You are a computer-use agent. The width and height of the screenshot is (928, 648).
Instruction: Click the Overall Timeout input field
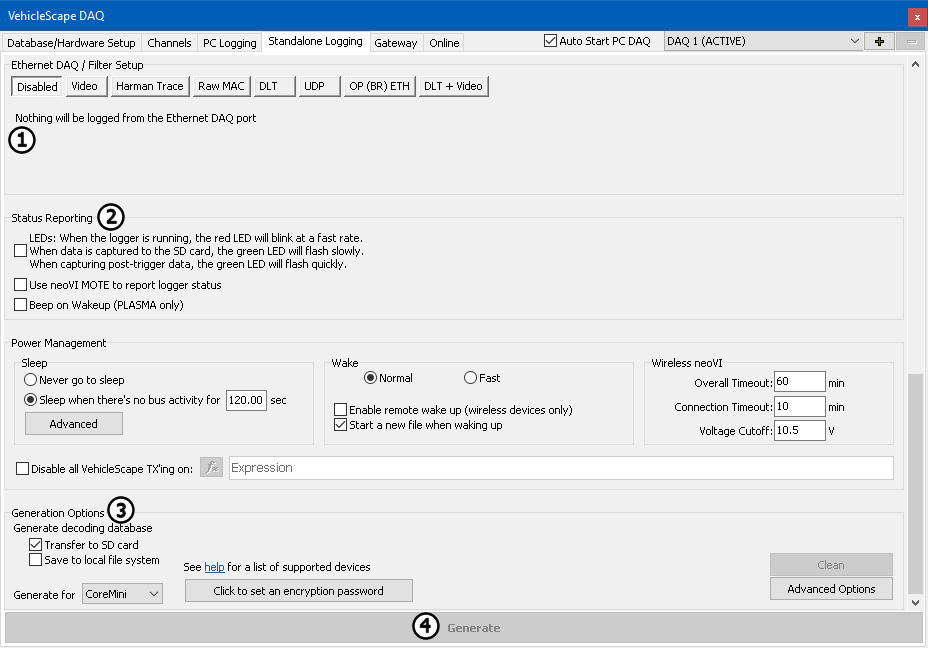tap(798, 382)
